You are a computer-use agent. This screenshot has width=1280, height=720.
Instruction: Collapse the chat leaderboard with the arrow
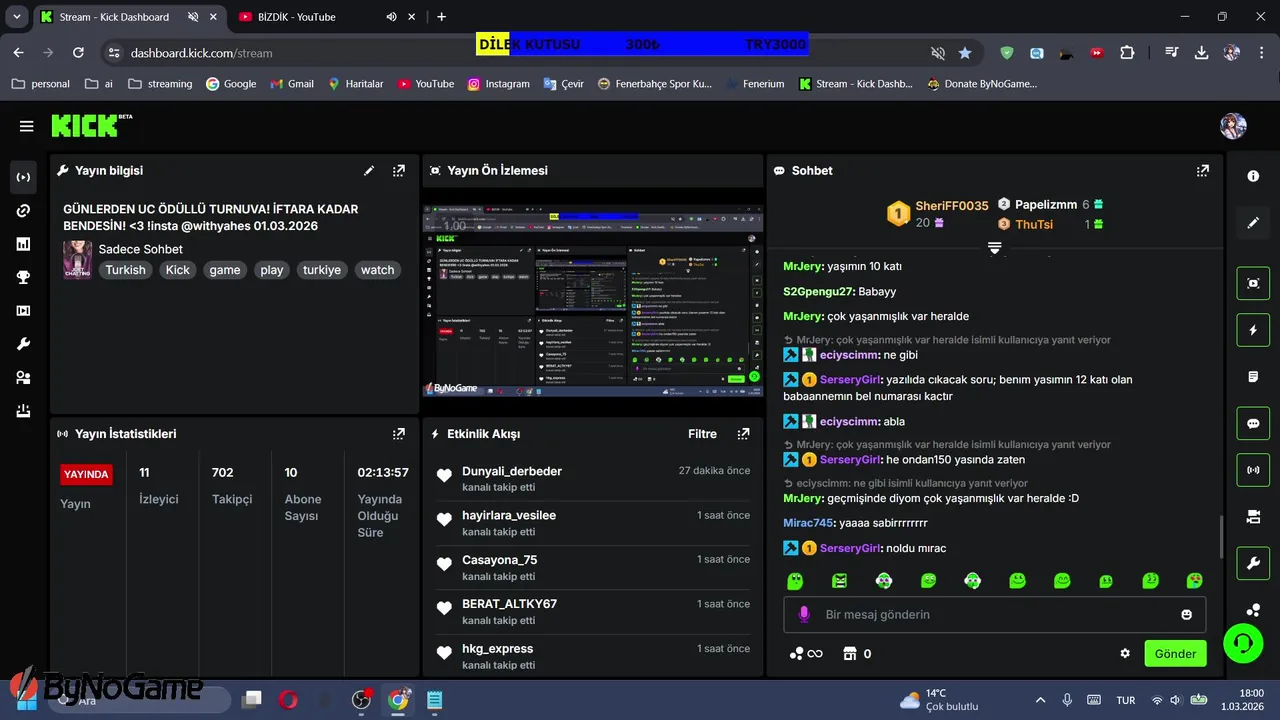(x=995, y=248)
